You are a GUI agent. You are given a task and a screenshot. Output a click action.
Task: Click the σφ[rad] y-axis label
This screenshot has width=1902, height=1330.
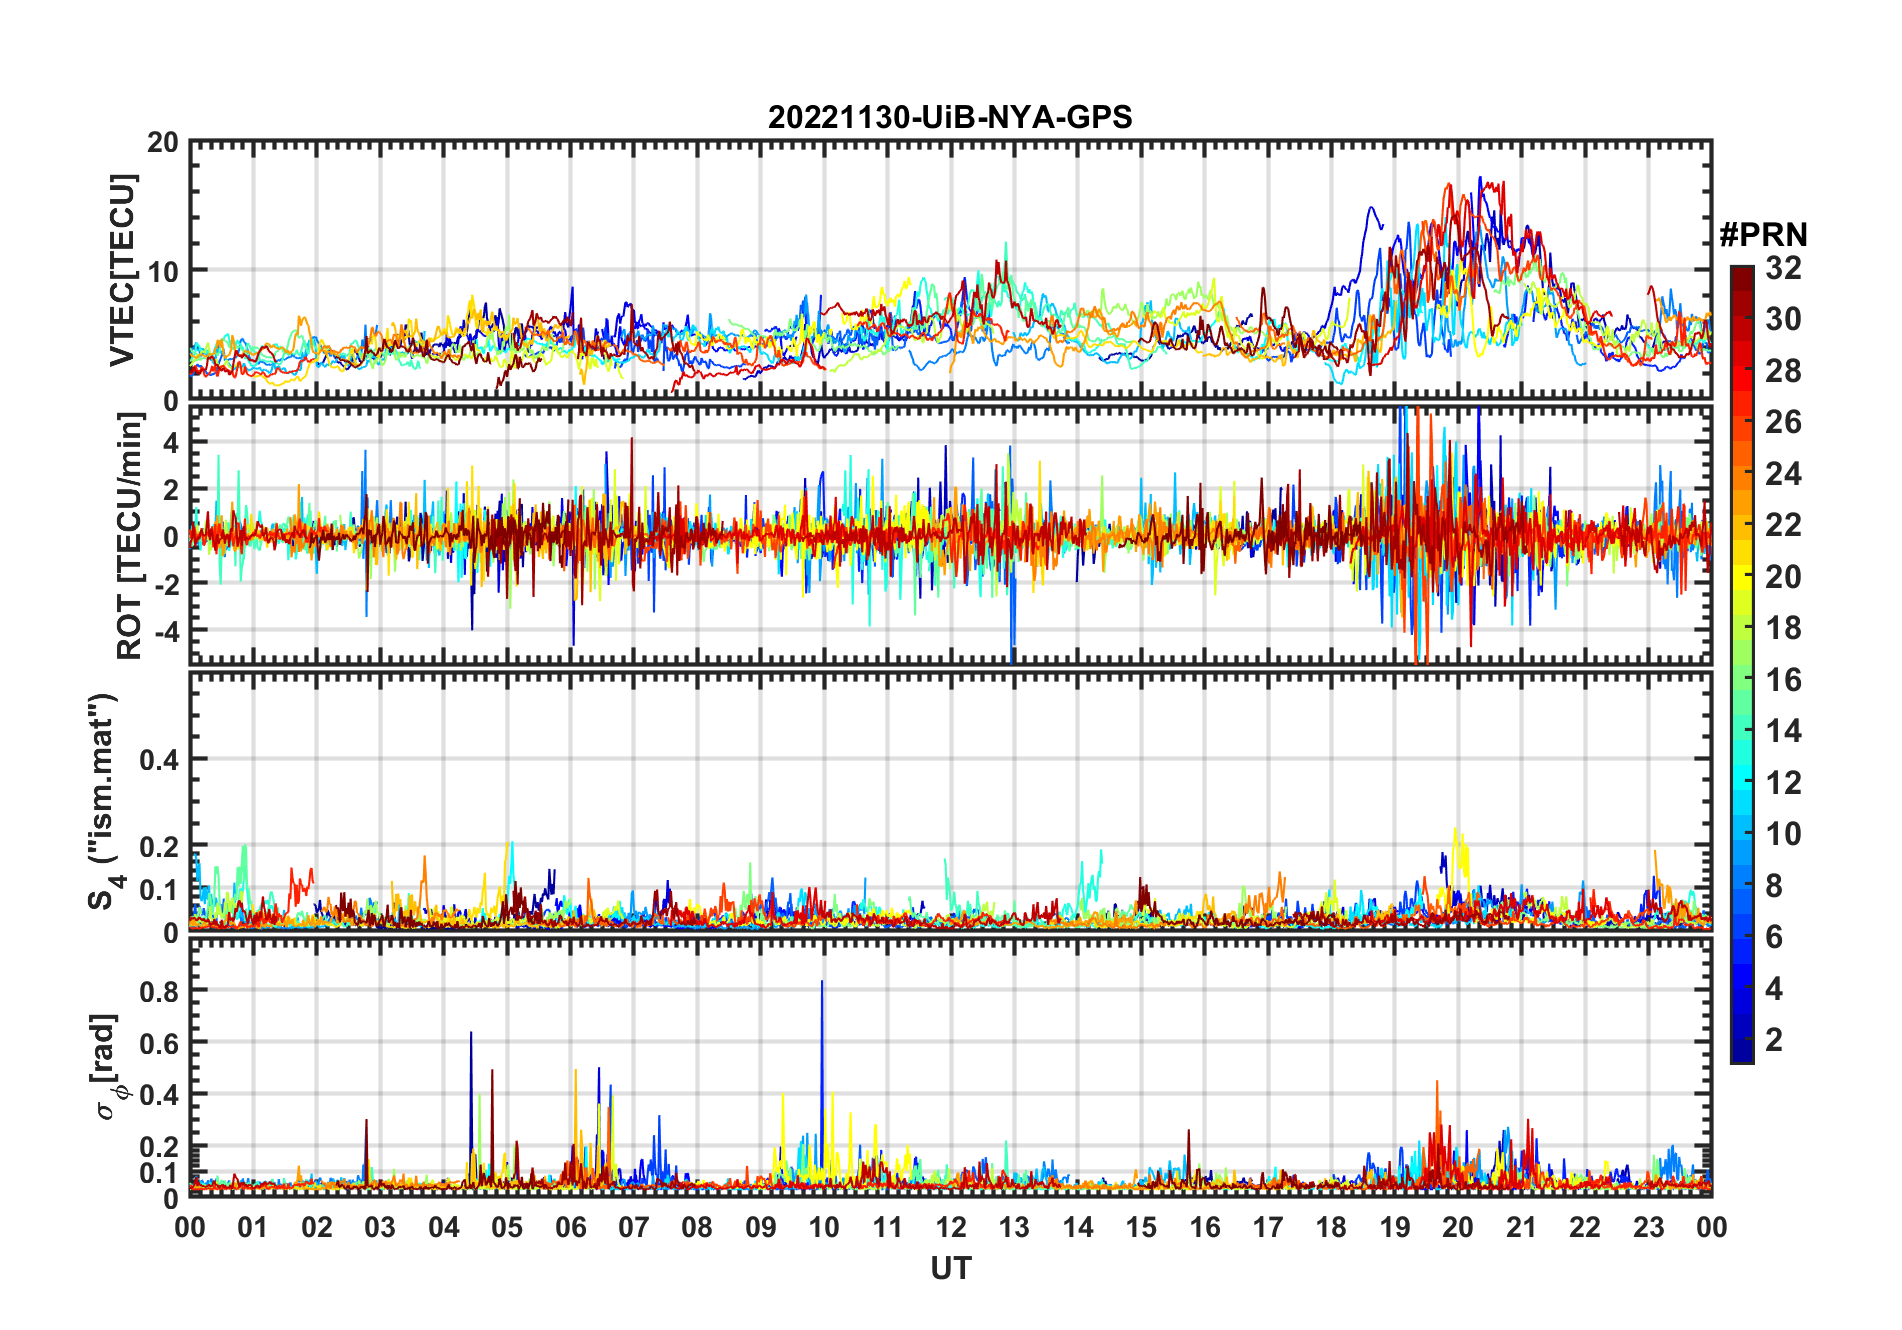[107, 1067]
